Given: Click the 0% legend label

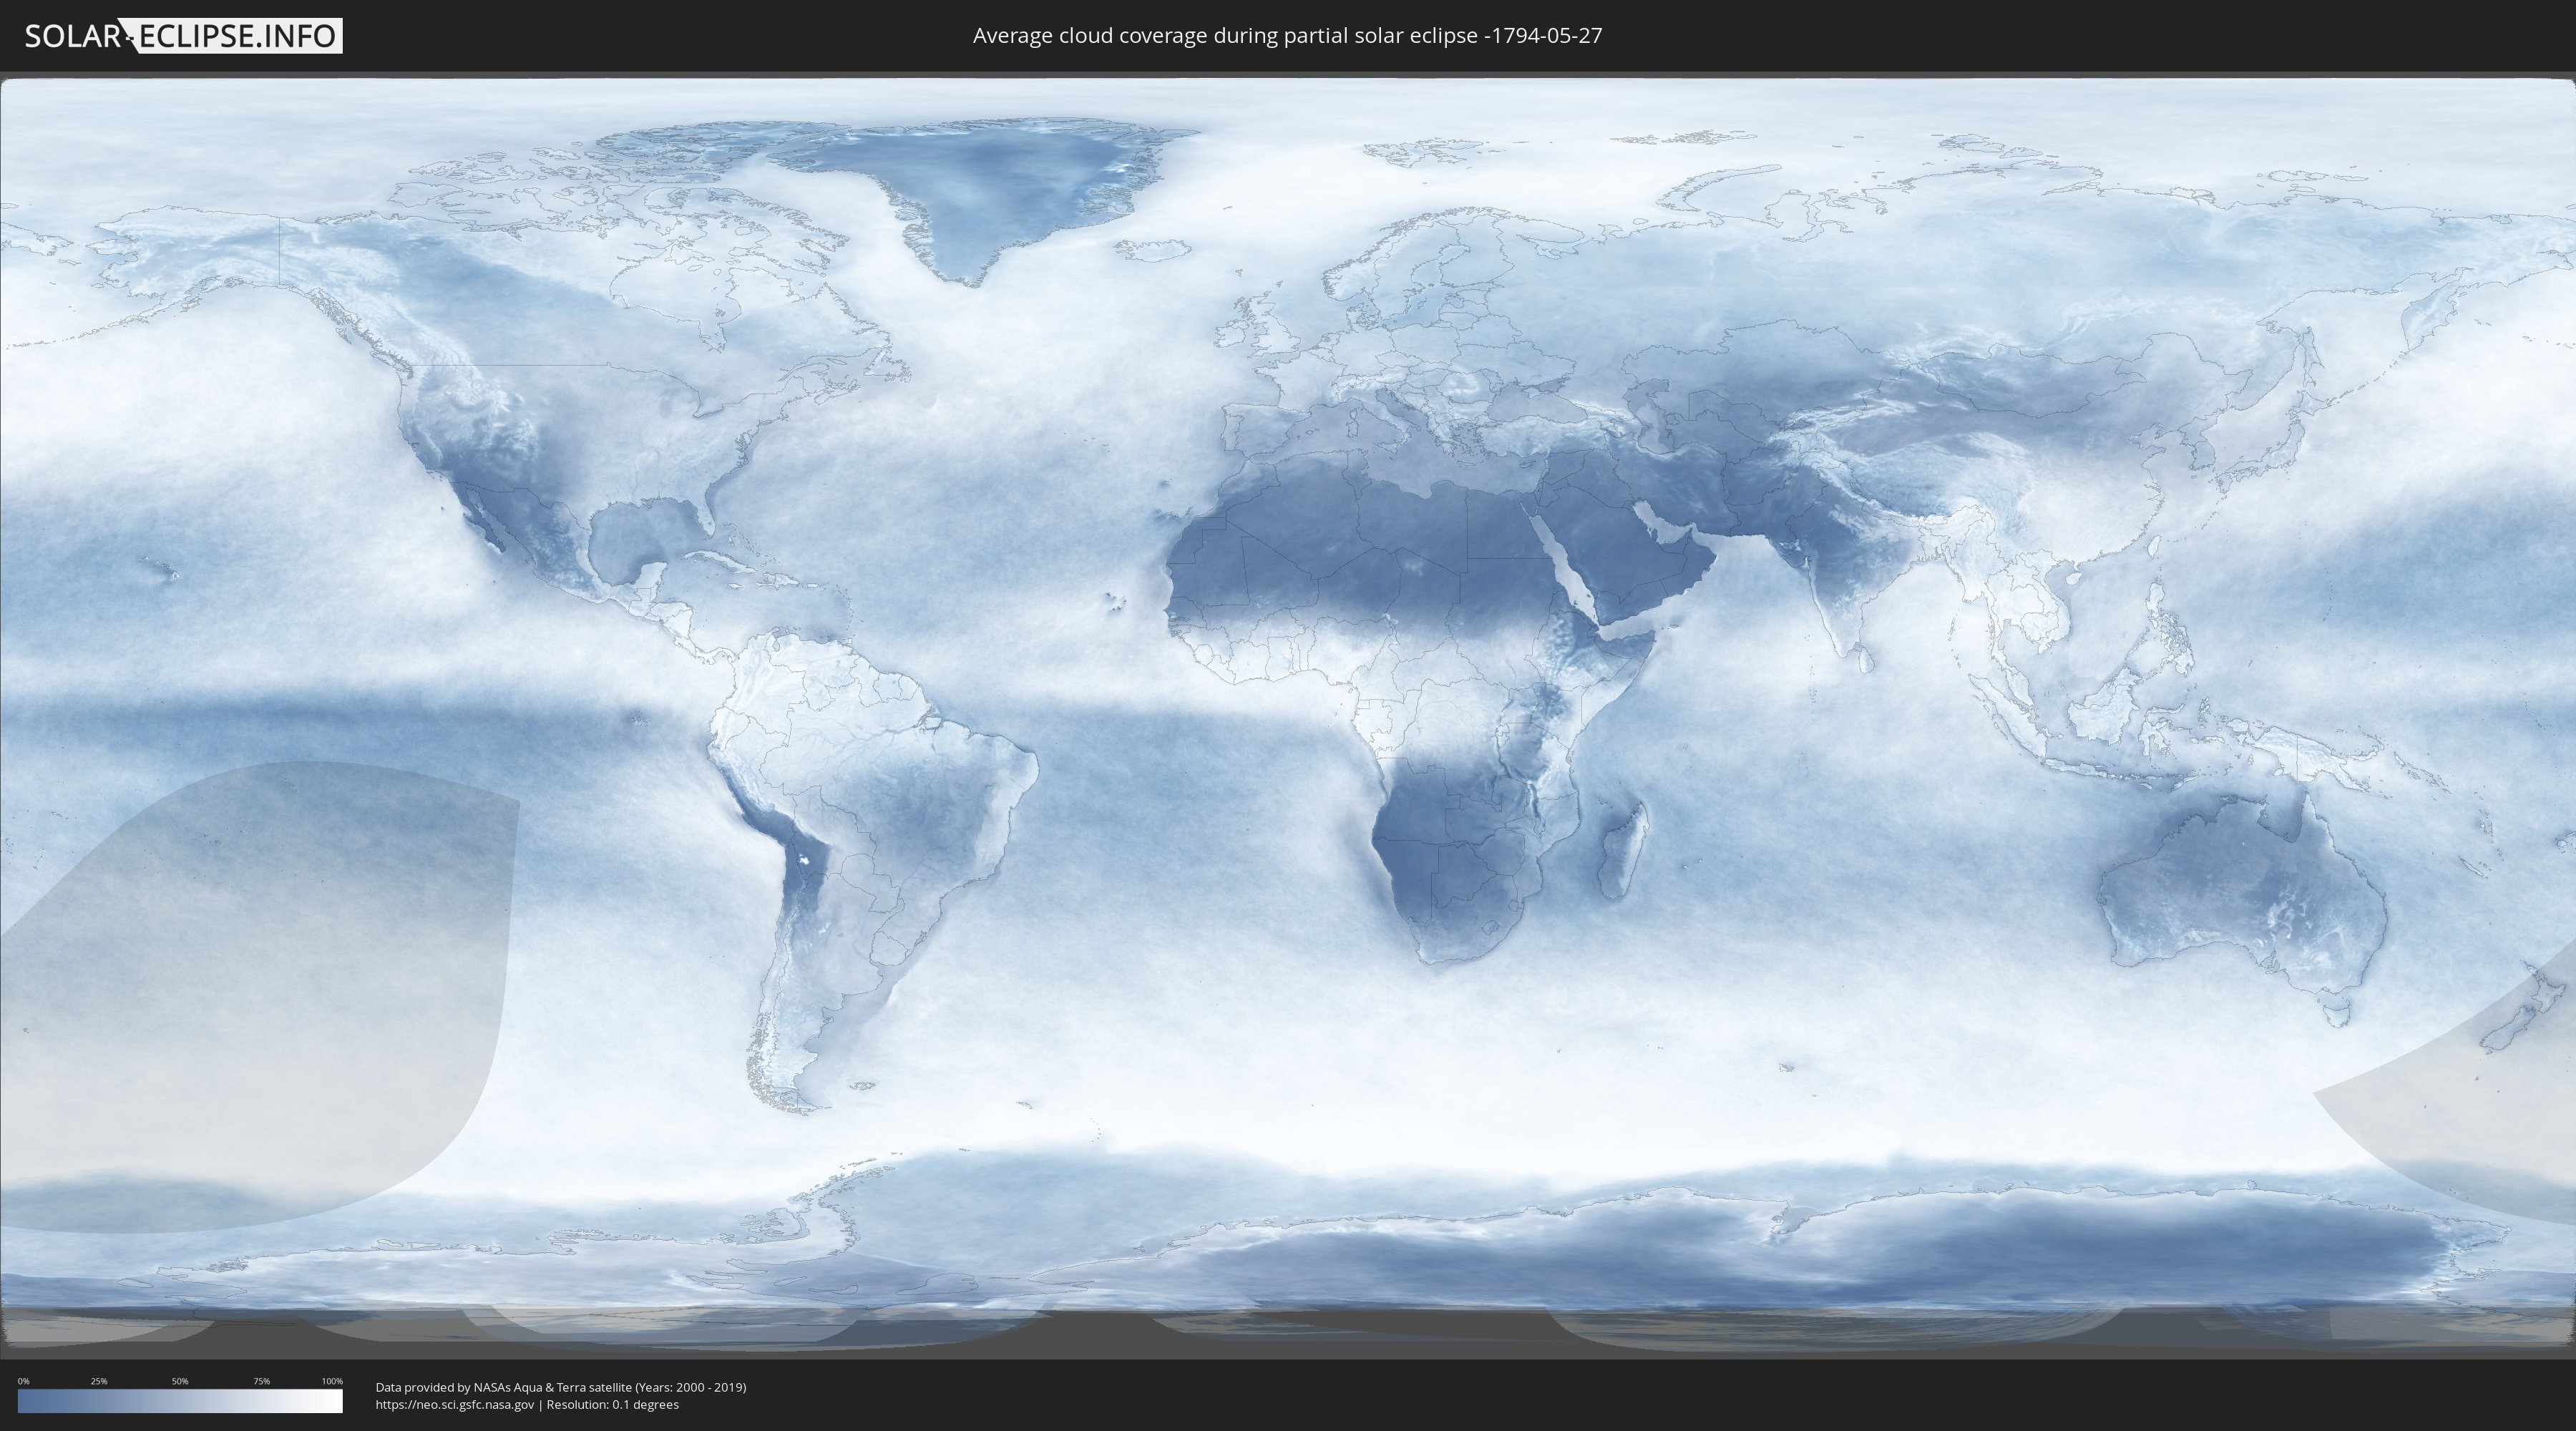Looking at the screenshot, I should [x=24, y=1381].
